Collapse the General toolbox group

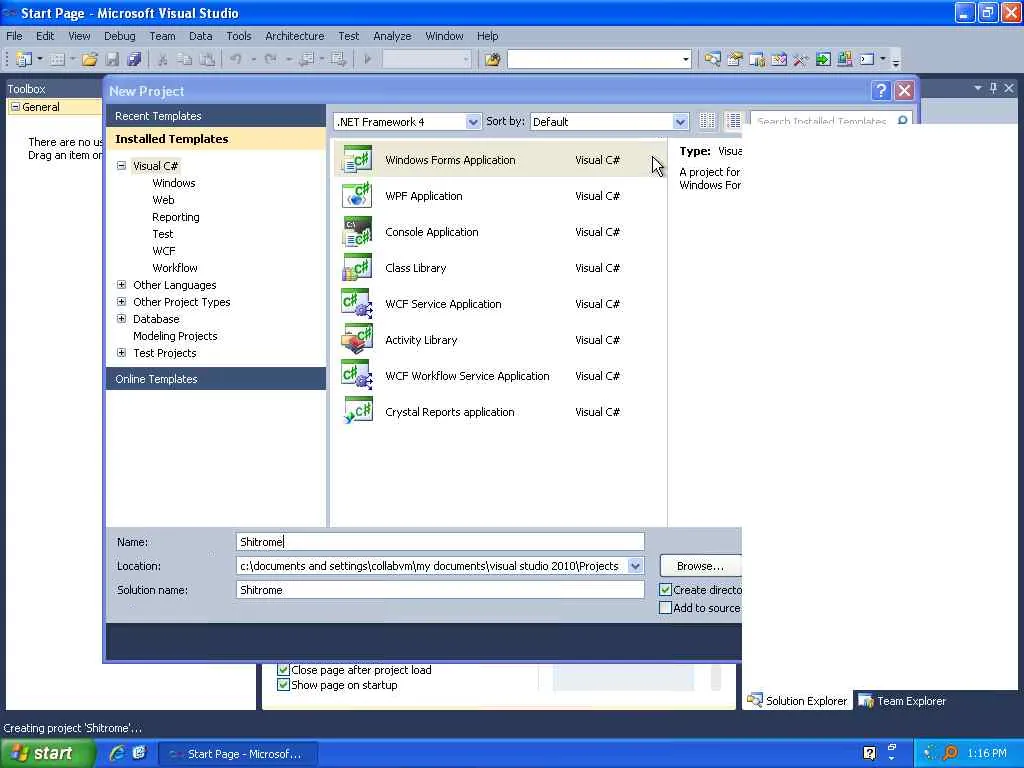pyautogui.click(x=15, y=106)
